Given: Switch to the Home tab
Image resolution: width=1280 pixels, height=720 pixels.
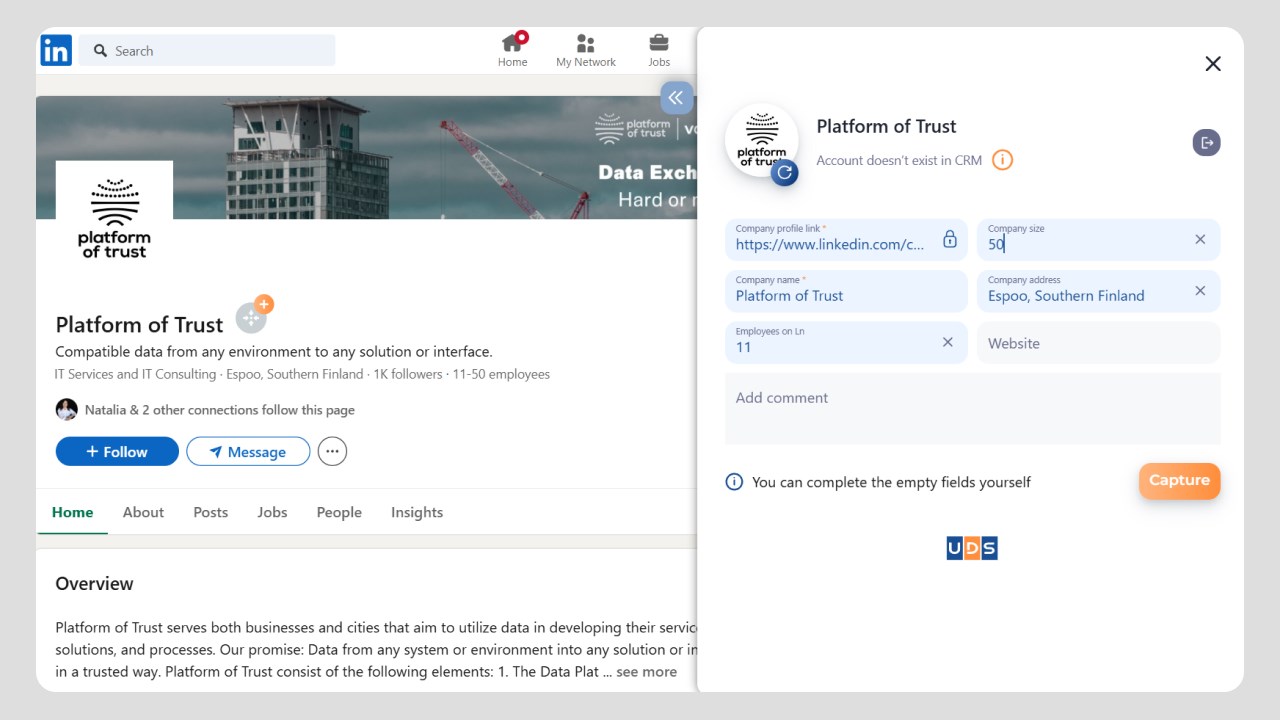Looking at the screenshot, I should click(x=72, y=512).
